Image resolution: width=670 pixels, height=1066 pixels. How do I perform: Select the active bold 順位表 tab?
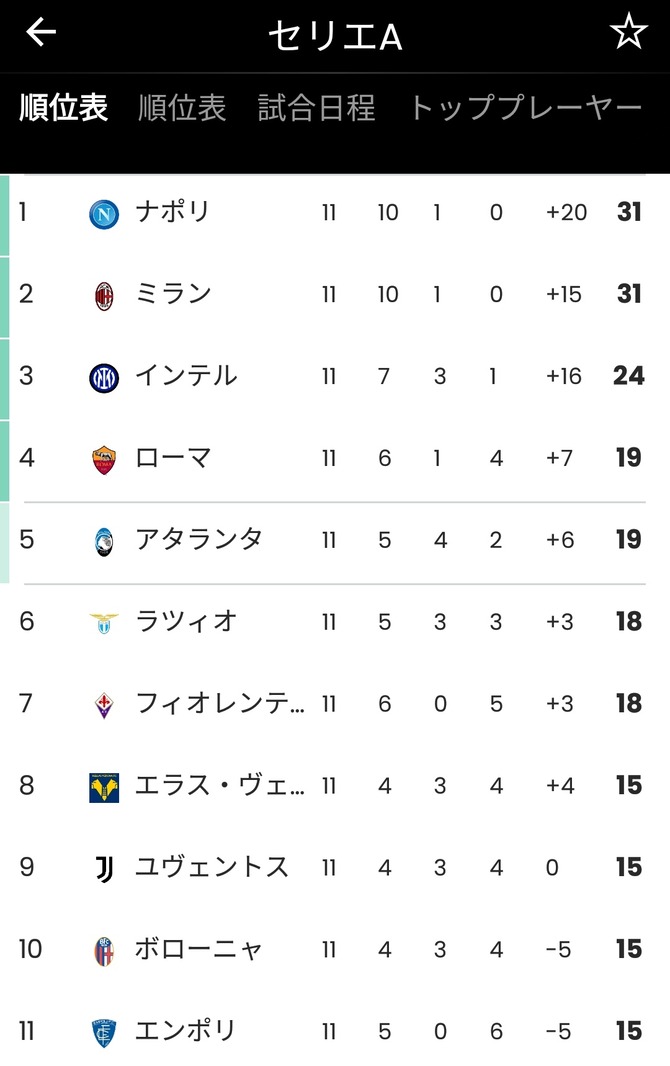pyautogui.click(x=63, y=107)
